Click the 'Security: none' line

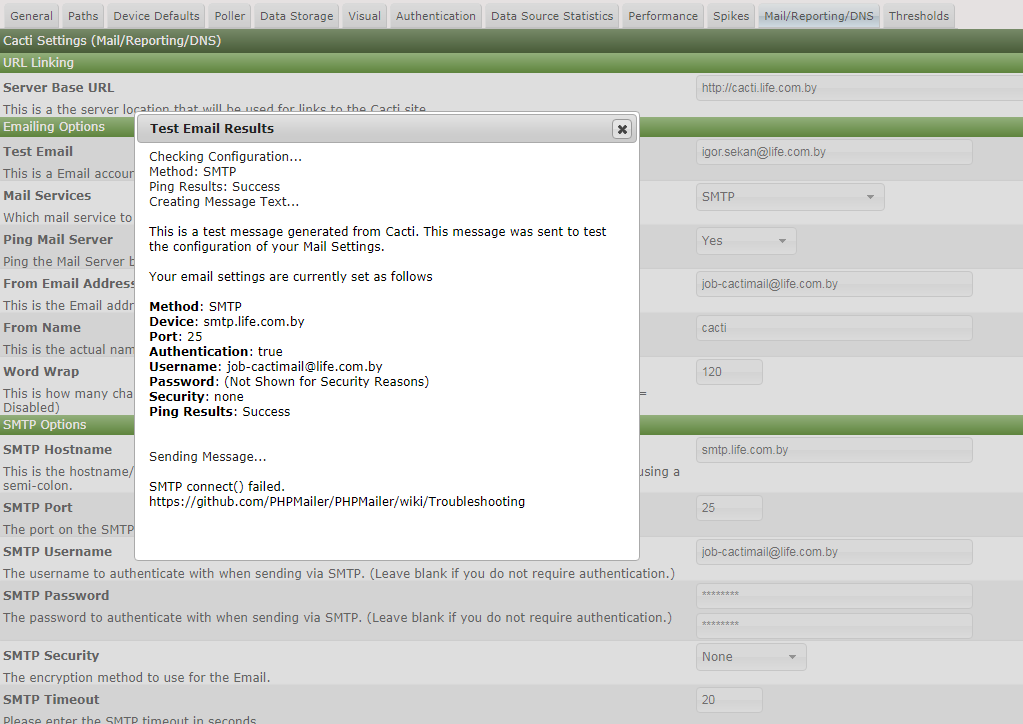click(x=196, y=397)
